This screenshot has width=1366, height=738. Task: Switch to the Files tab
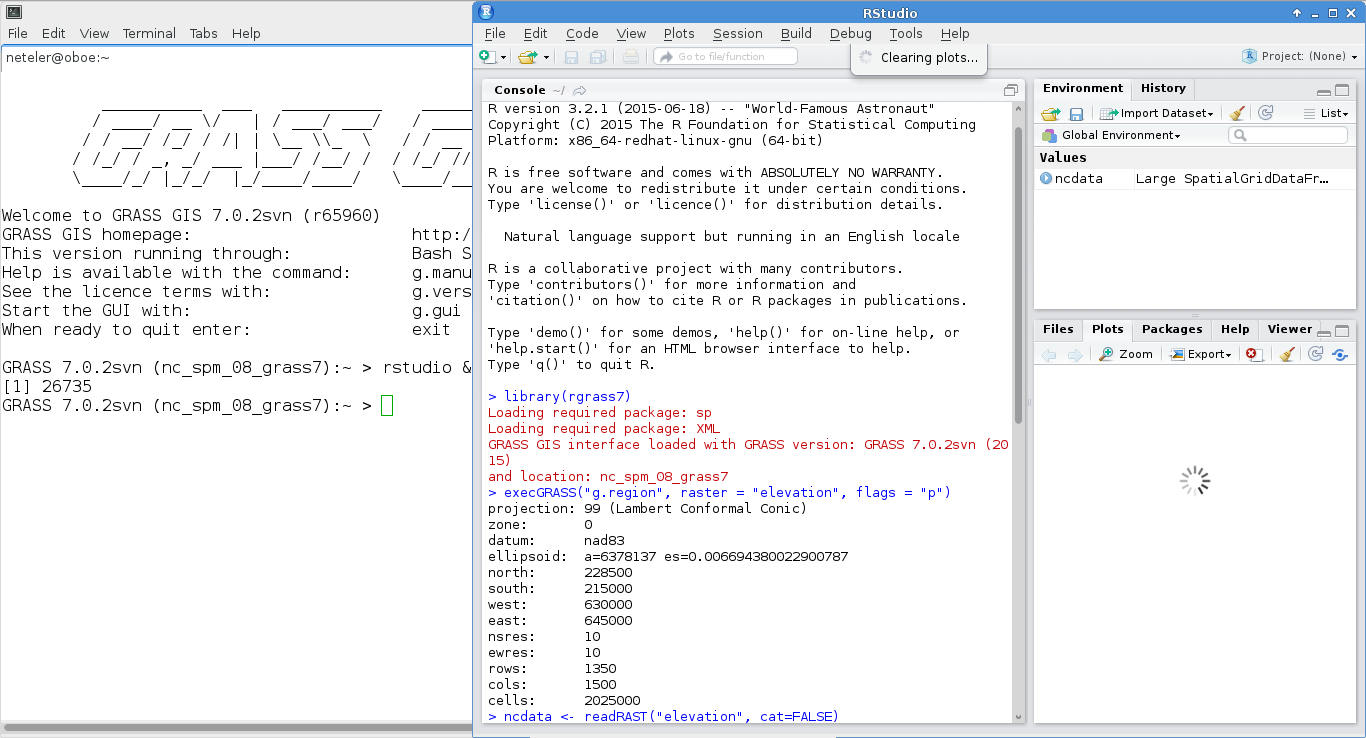point(1058,329)
